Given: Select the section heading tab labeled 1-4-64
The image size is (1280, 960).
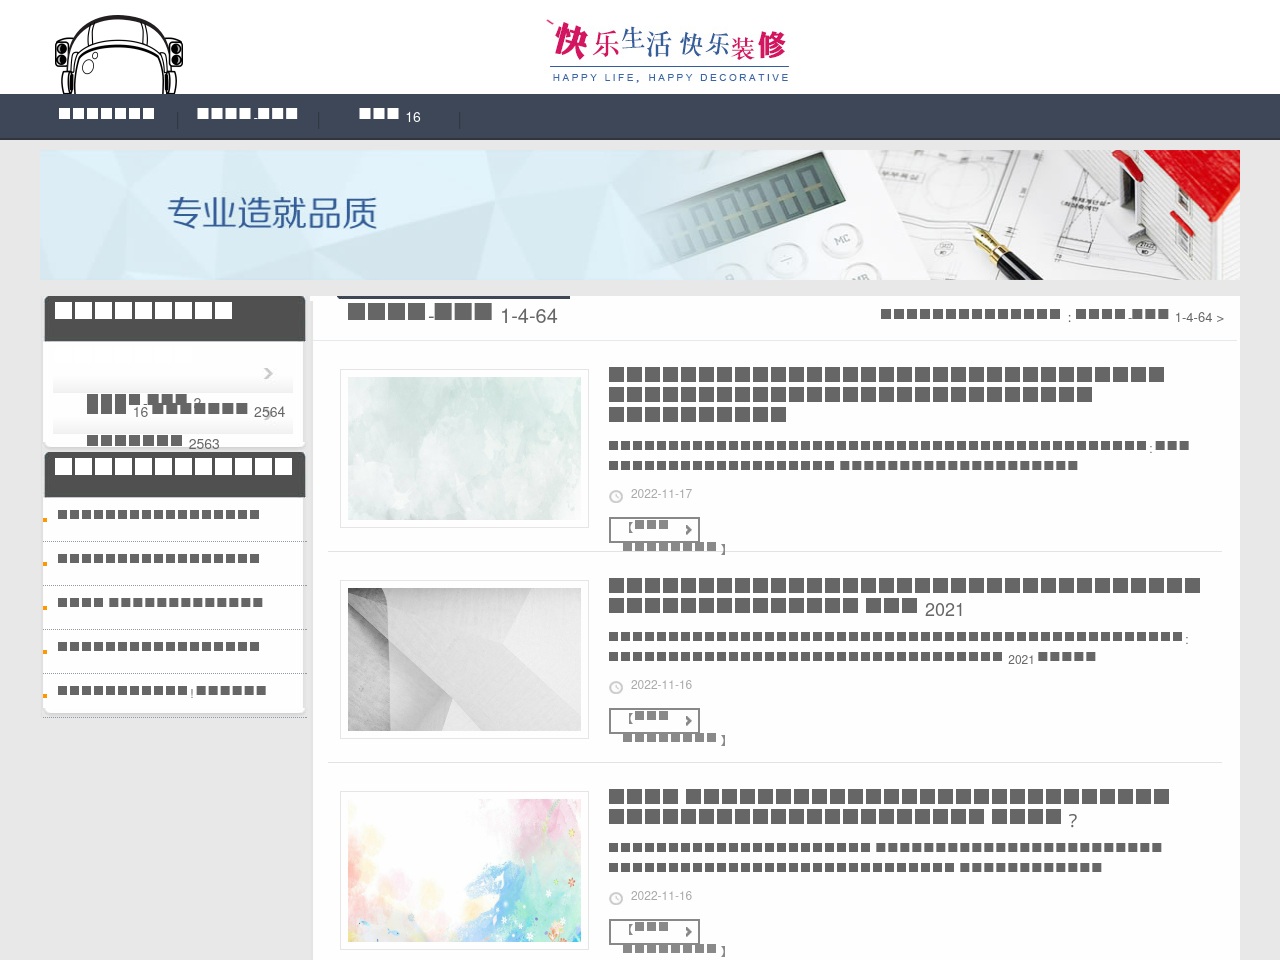Looking at the screenshot, I should coord(452,314).
